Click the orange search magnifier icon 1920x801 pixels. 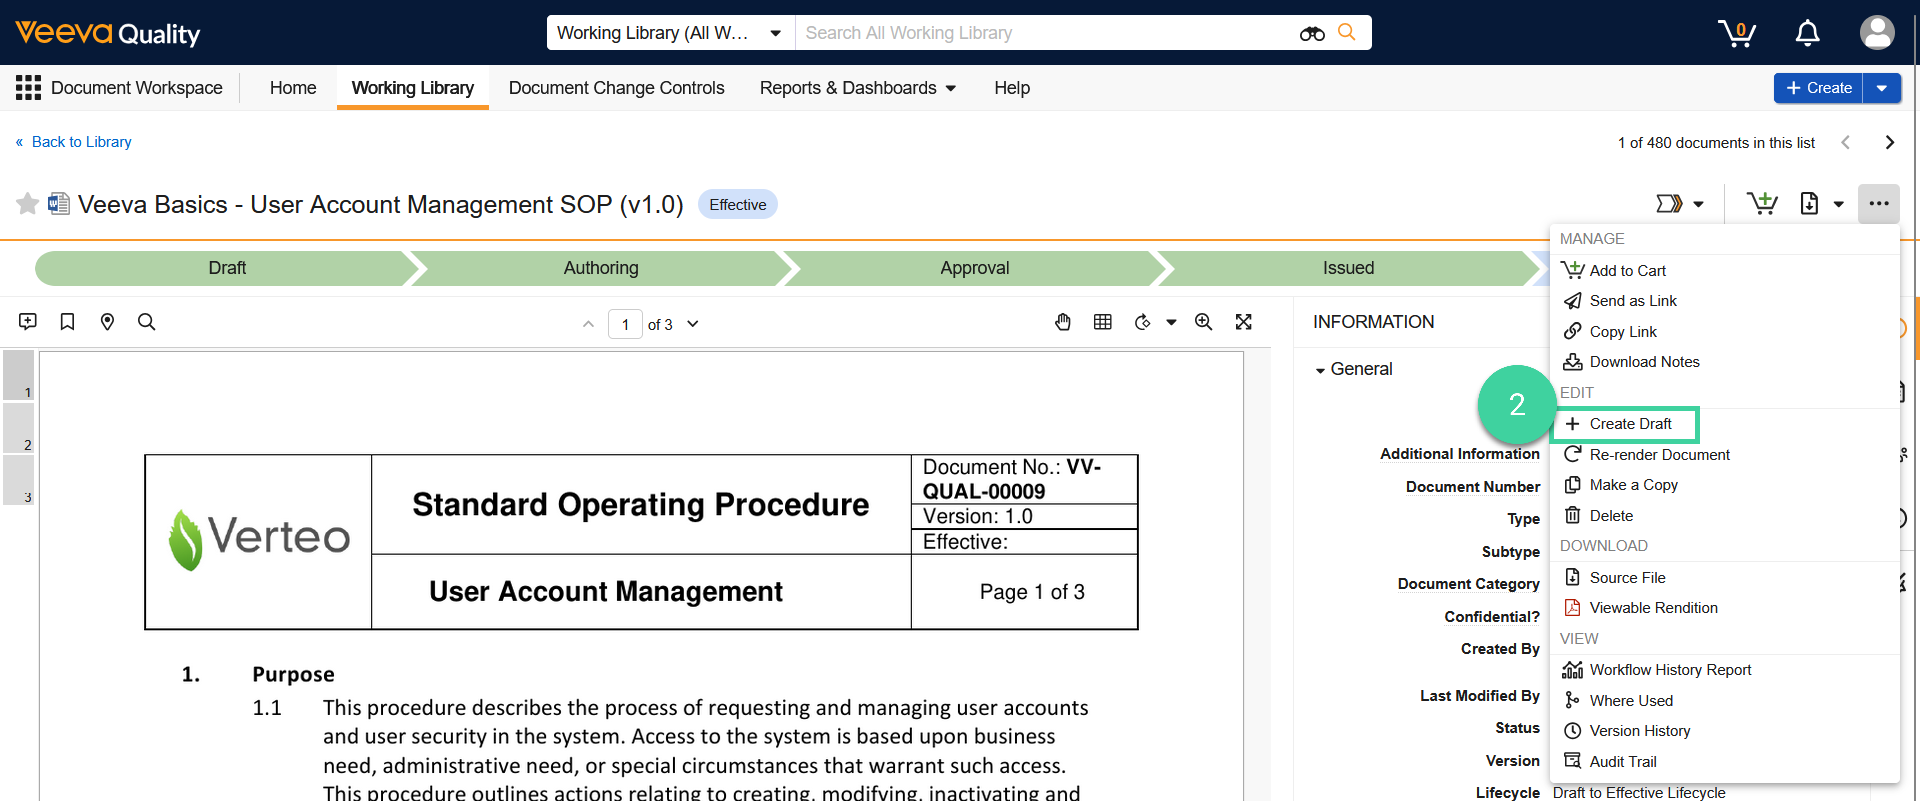pos(1347,32)
